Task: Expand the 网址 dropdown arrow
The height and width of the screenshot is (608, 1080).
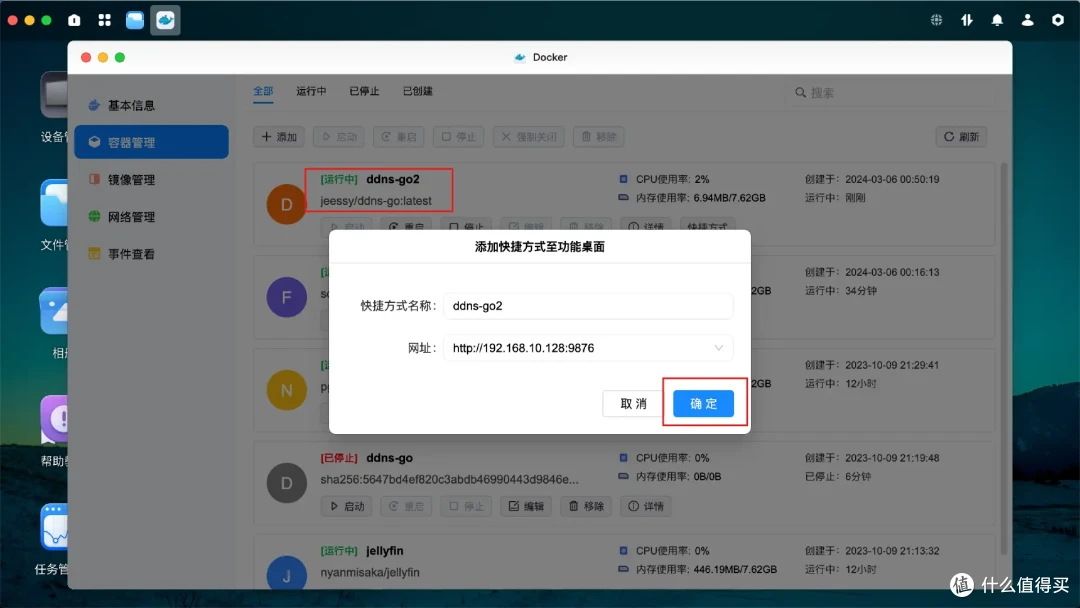Action: click(718, 348)
